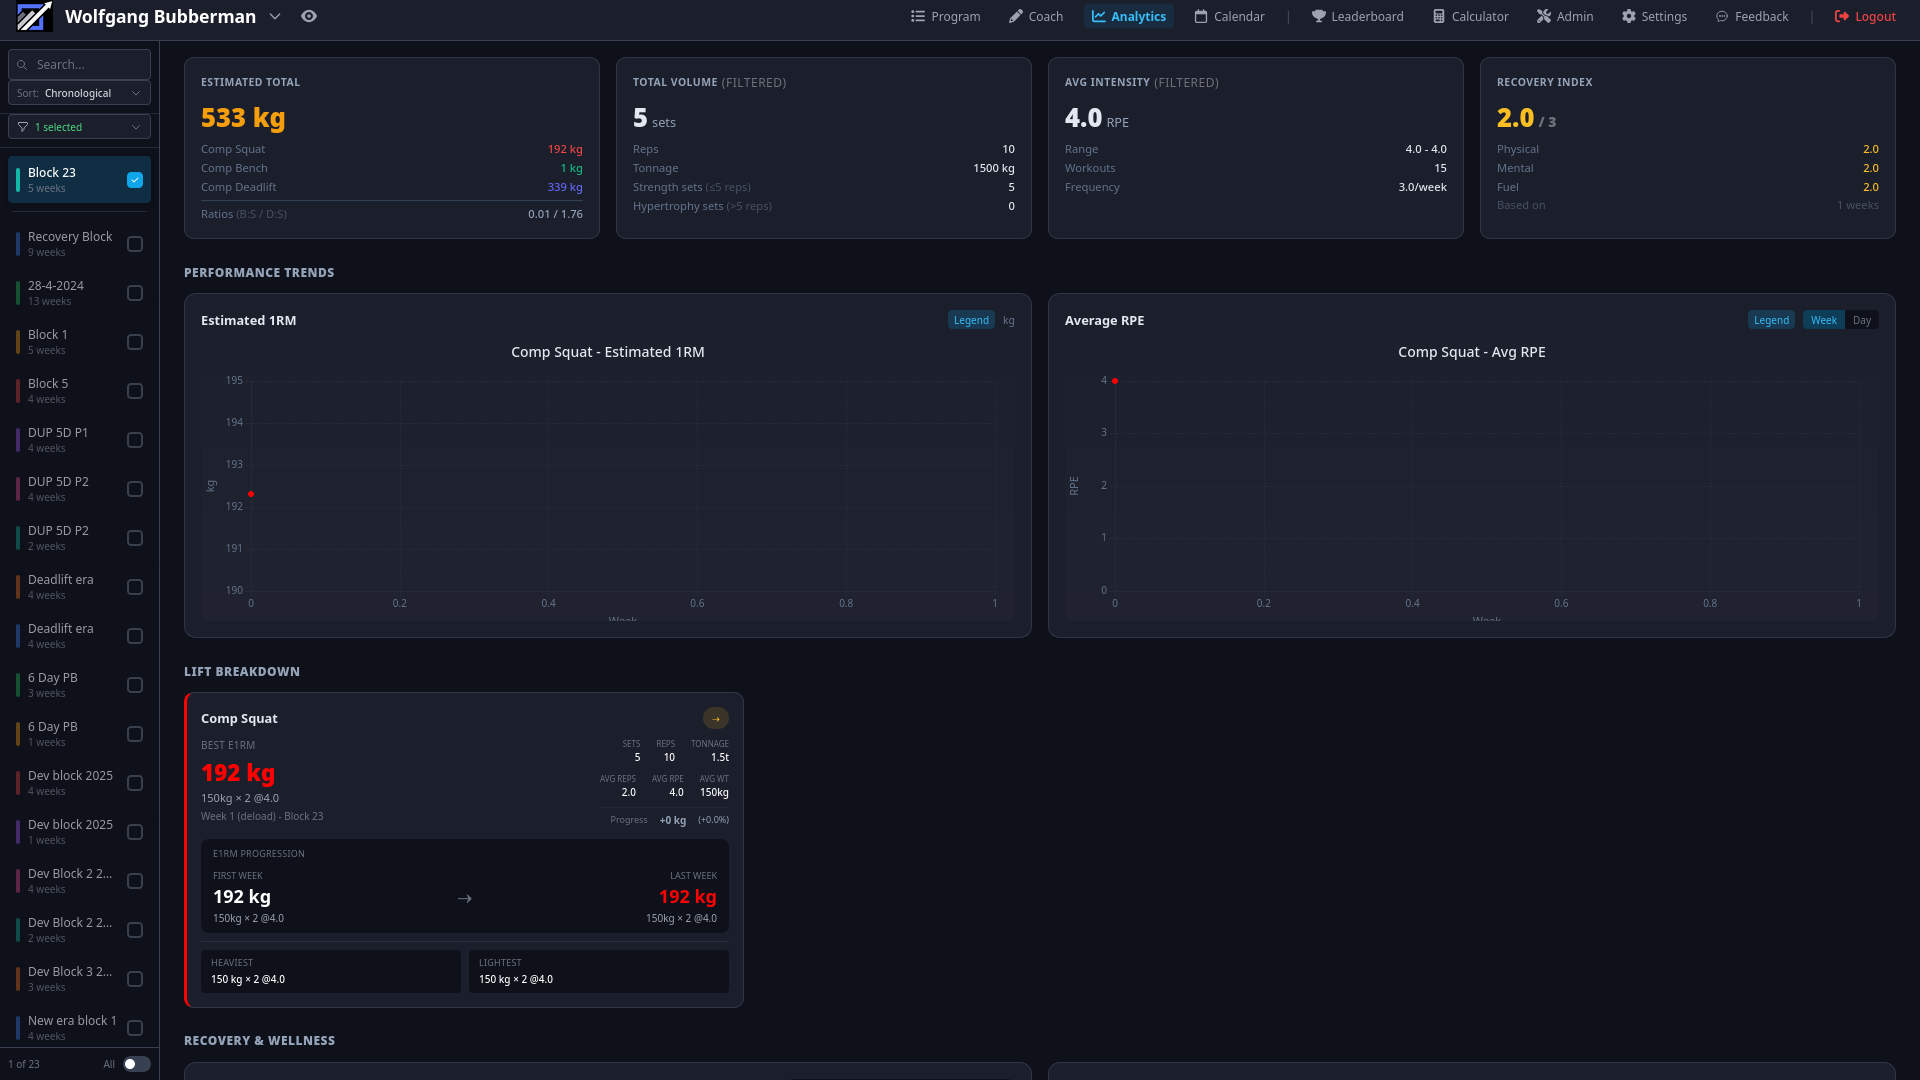Open Comp Squat details via the arrow icon
This screenshot has height=1080, width=1920.
[x=716, y=718]
